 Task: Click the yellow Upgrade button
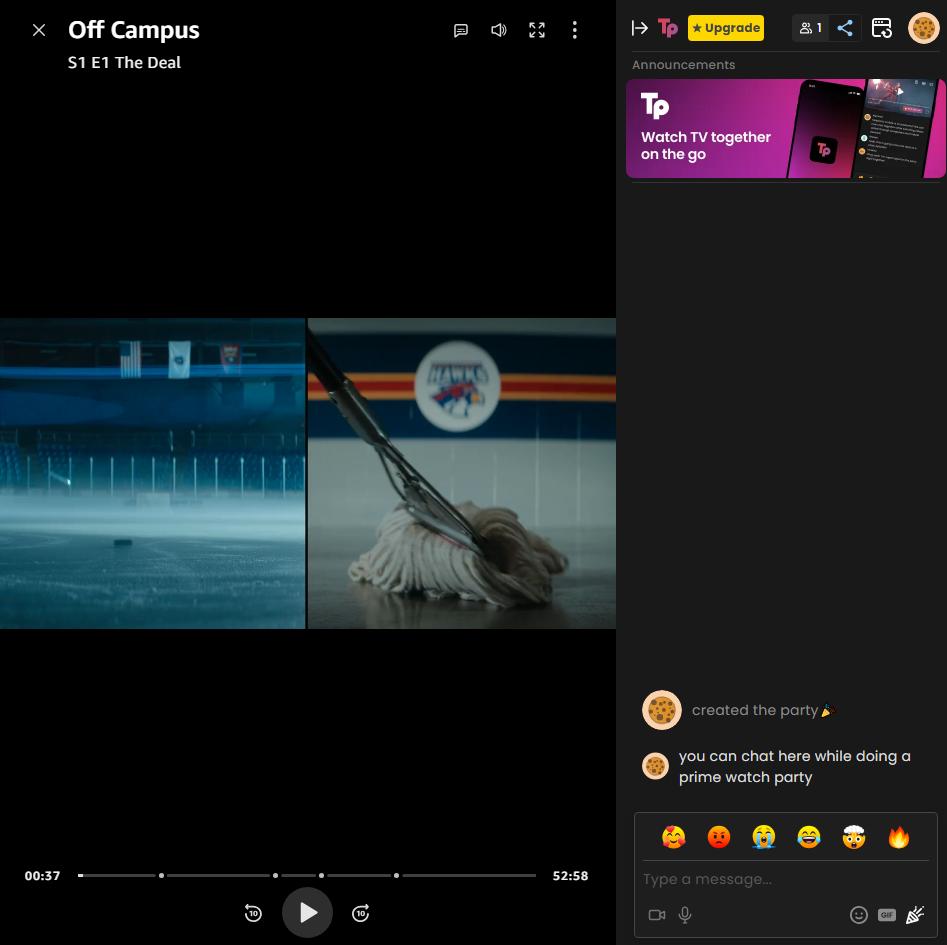pyautogui.click(x=725, y=28)
